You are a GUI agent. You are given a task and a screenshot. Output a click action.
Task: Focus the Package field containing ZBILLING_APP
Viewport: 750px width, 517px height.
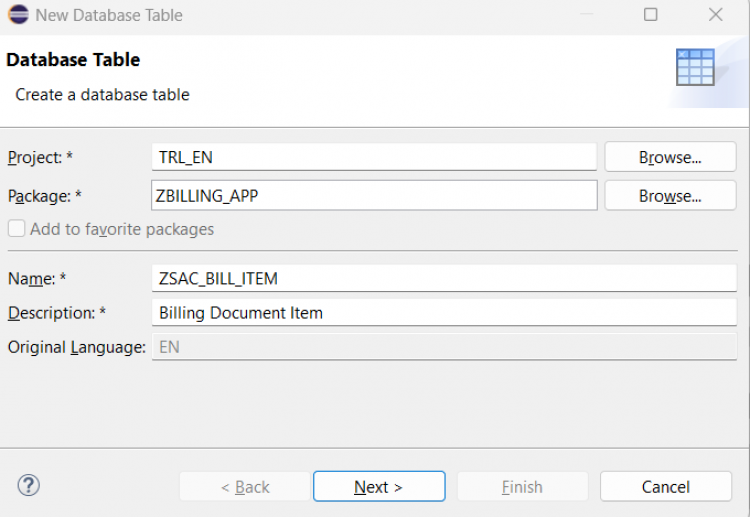pyautogui.click(x=374, y=196)
